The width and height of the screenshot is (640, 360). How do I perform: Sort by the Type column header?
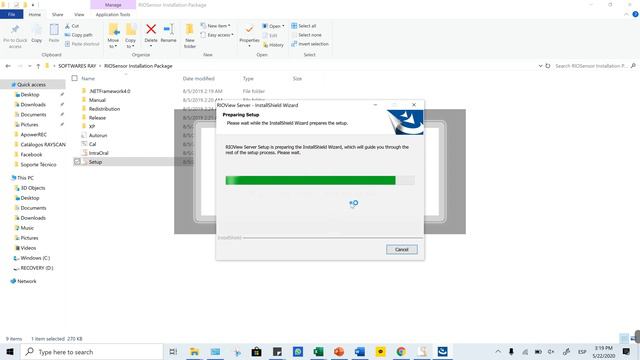(x=248, y=78)
